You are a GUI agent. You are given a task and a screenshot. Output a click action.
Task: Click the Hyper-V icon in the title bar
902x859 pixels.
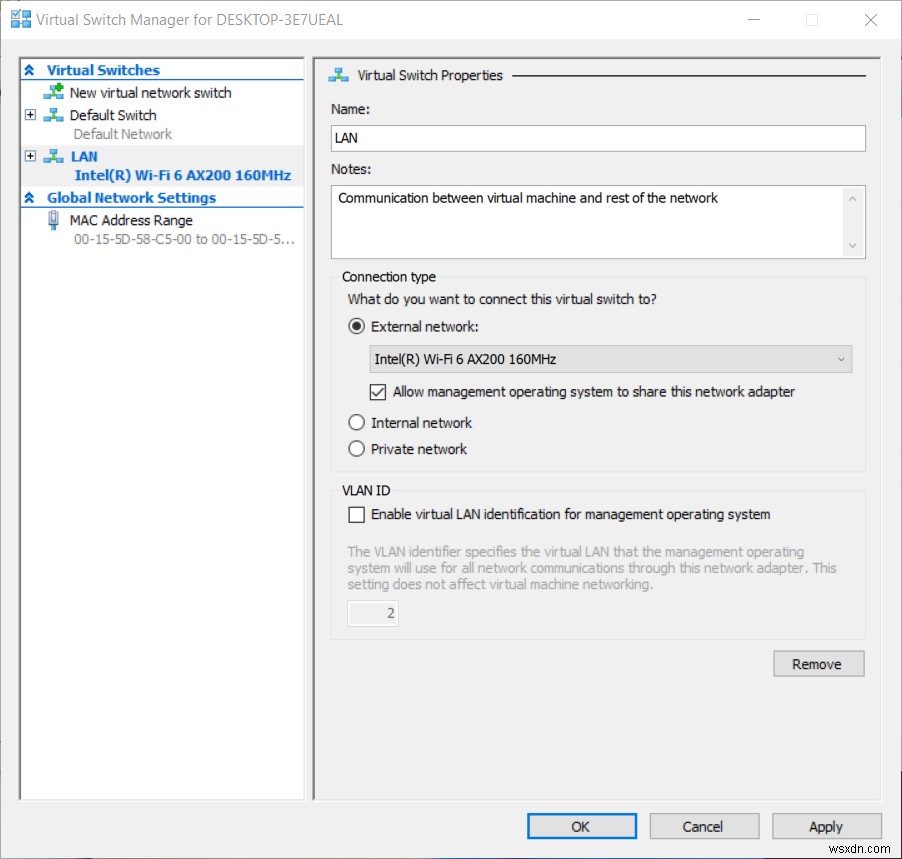click(x=19, y=19)
